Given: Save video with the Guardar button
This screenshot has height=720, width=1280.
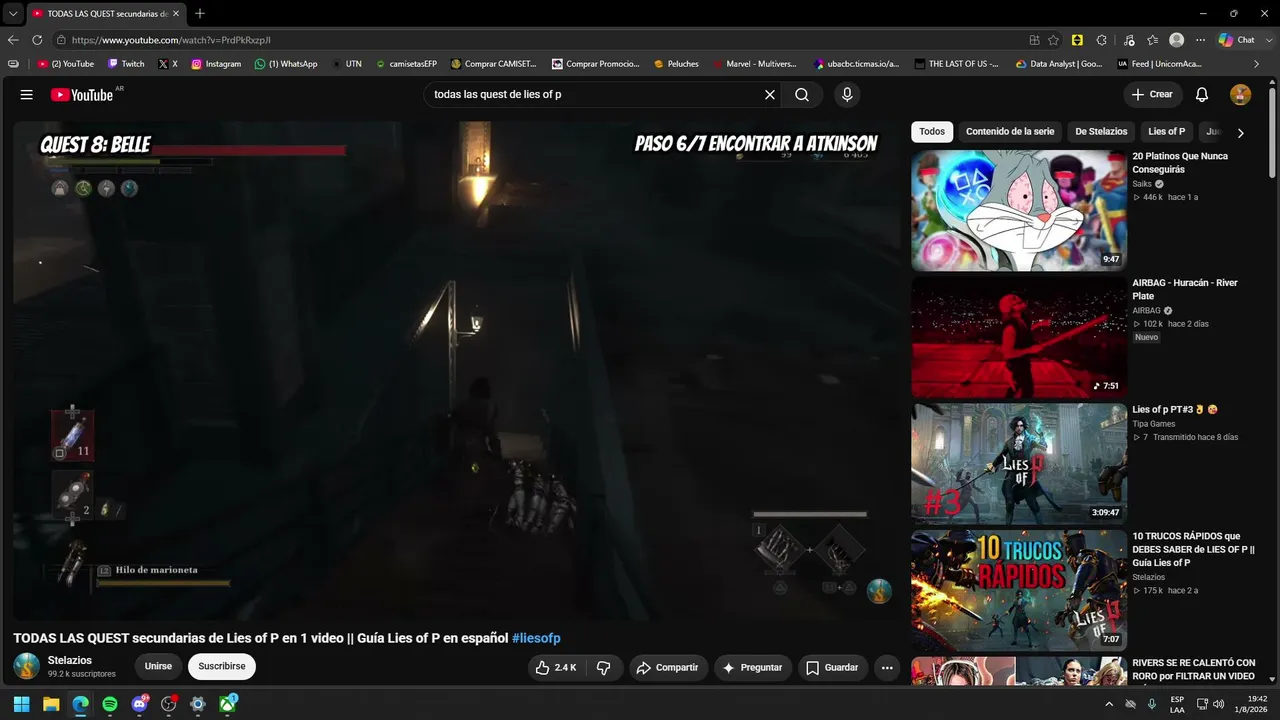Looking at the screenshot, I should pyautogui.click(x=833, y=668).
